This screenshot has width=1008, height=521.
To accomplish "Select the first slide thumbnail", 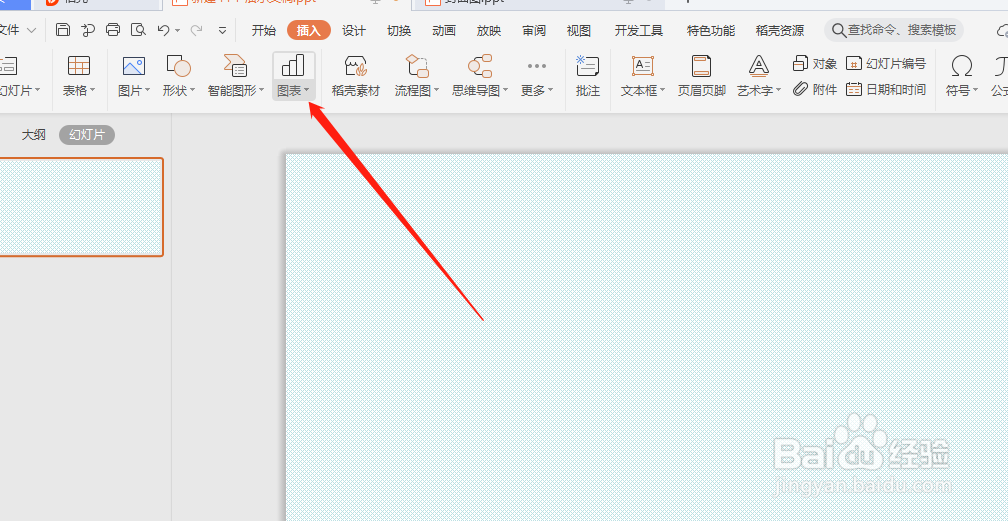I will point(80,207).
